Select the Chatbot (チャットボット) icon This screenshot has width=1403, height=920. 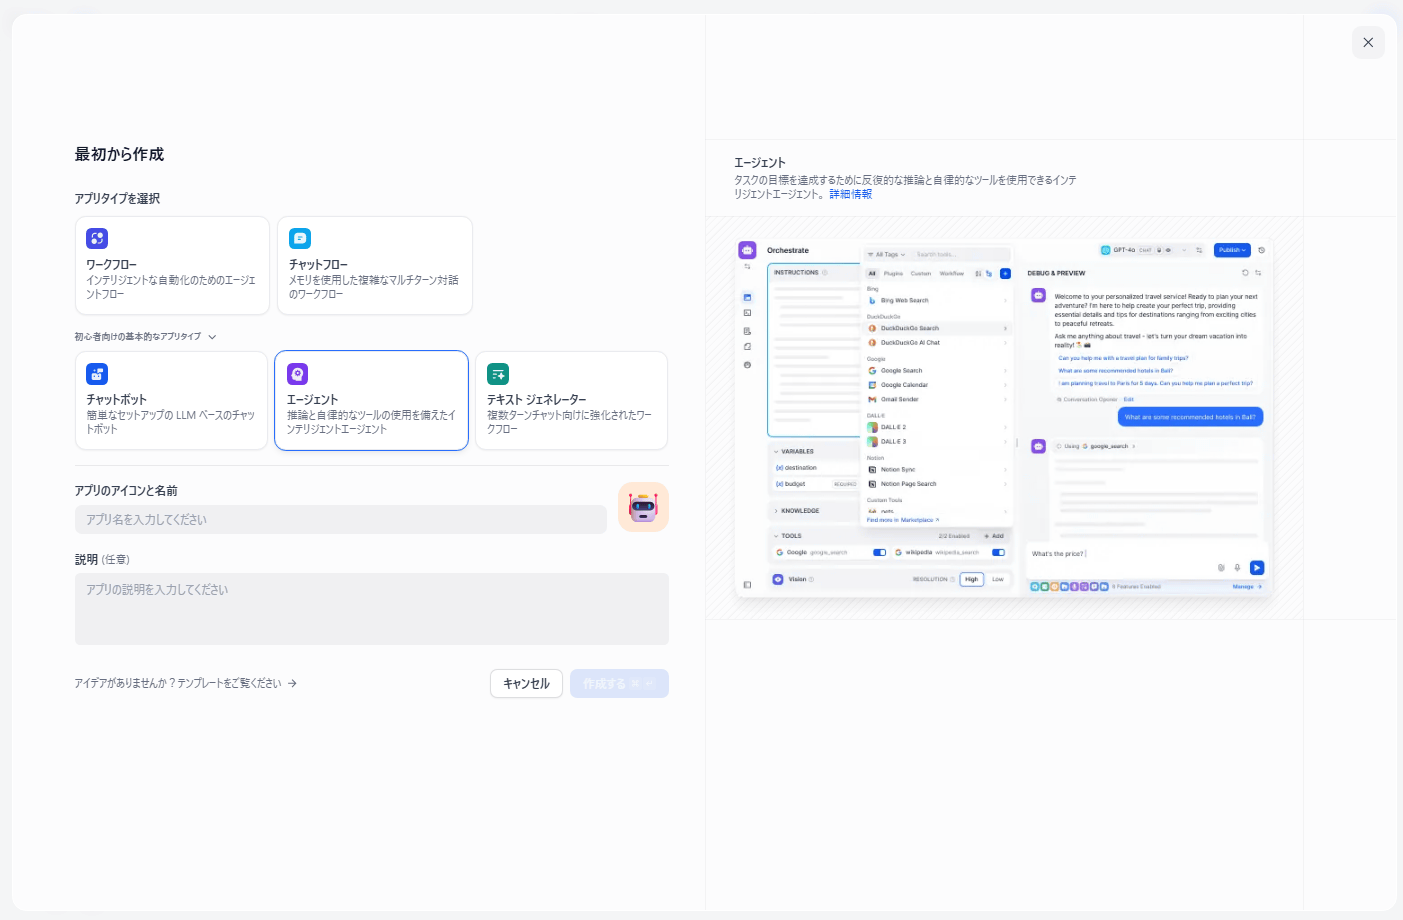[x=97, y=374]
